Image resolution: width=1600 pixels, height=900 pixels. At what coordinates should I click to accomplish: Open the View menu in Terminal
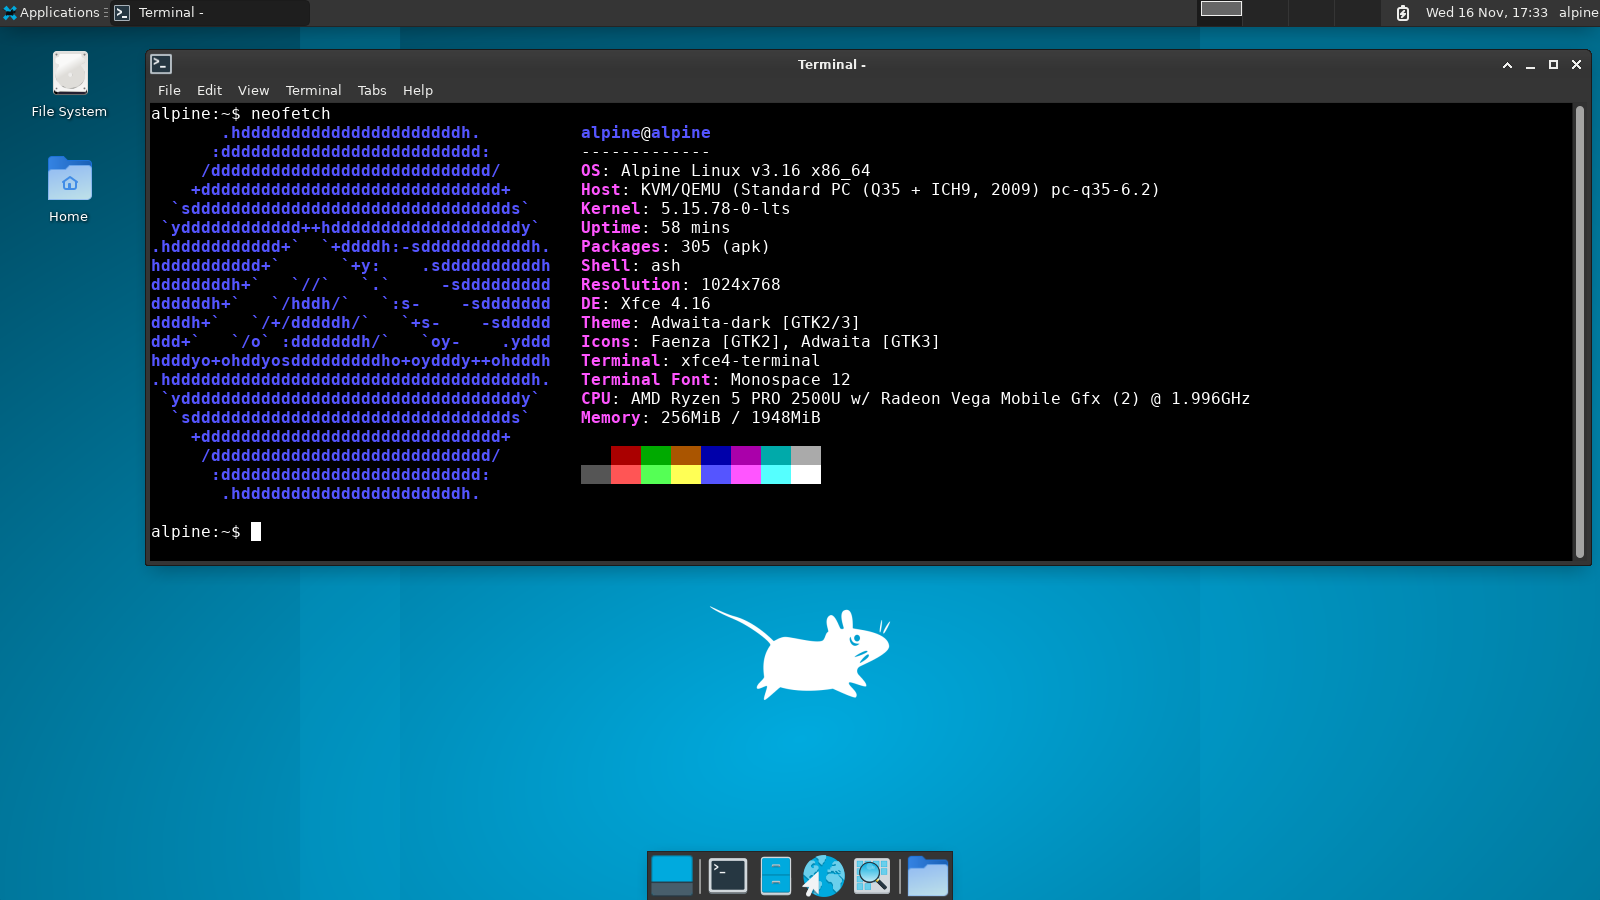253,90
